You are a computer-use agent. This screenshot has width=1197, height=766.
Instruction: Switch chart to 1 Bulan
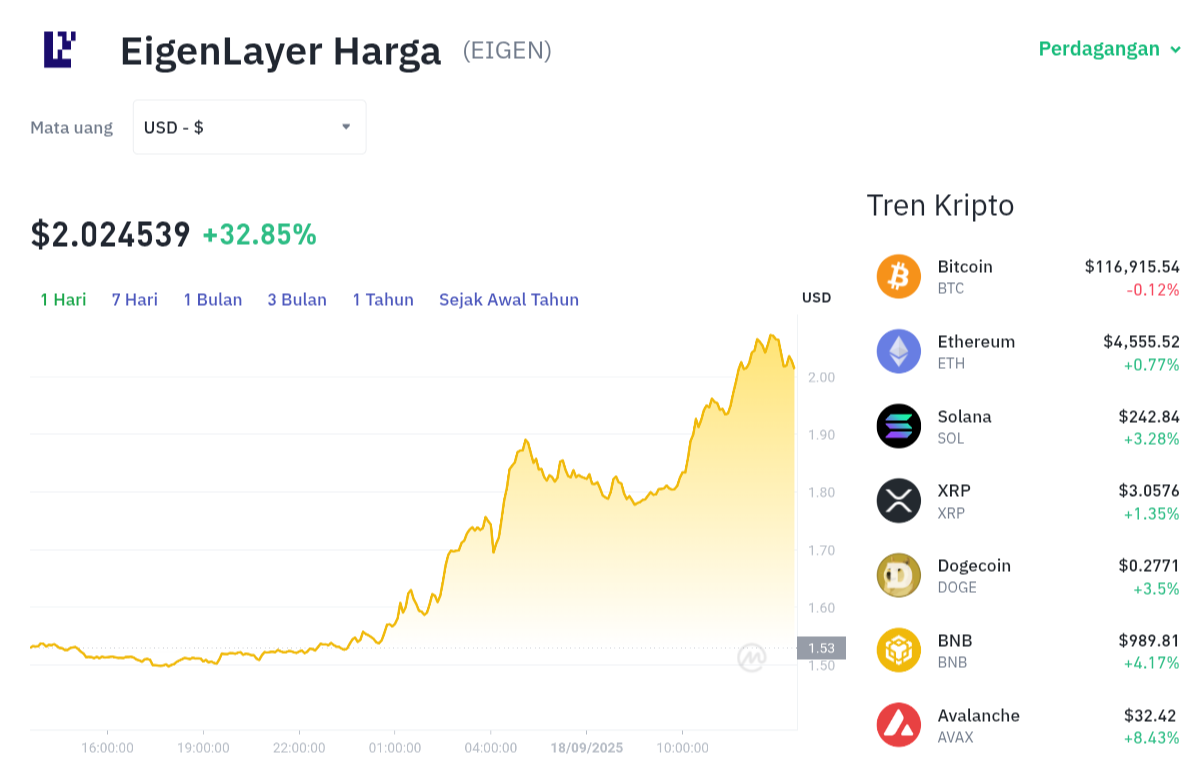212,299
